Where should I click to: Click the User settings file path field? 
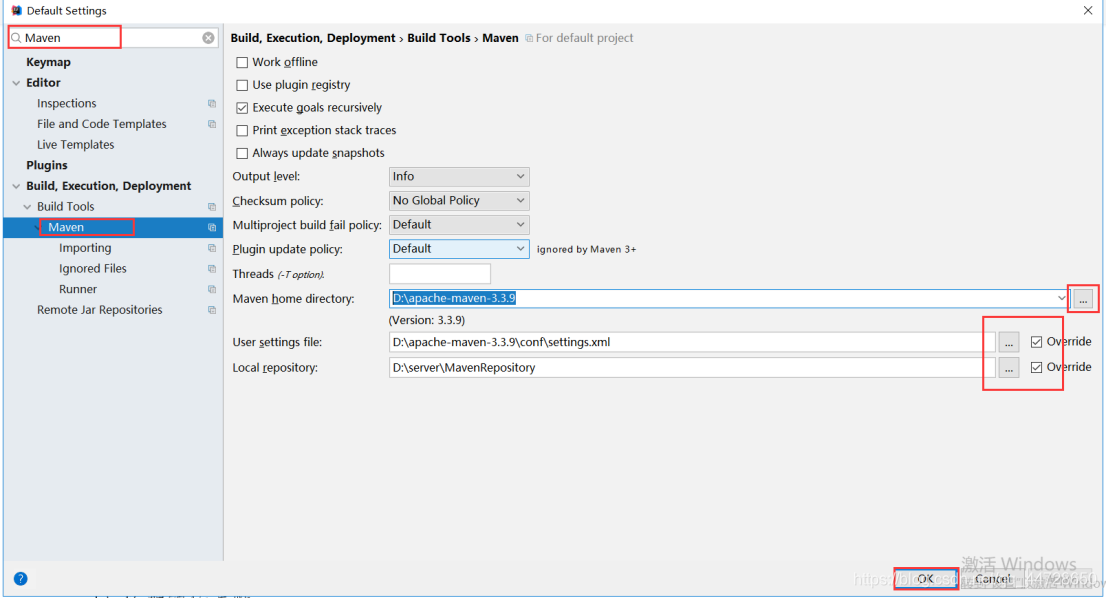click(x=692, y=342)
